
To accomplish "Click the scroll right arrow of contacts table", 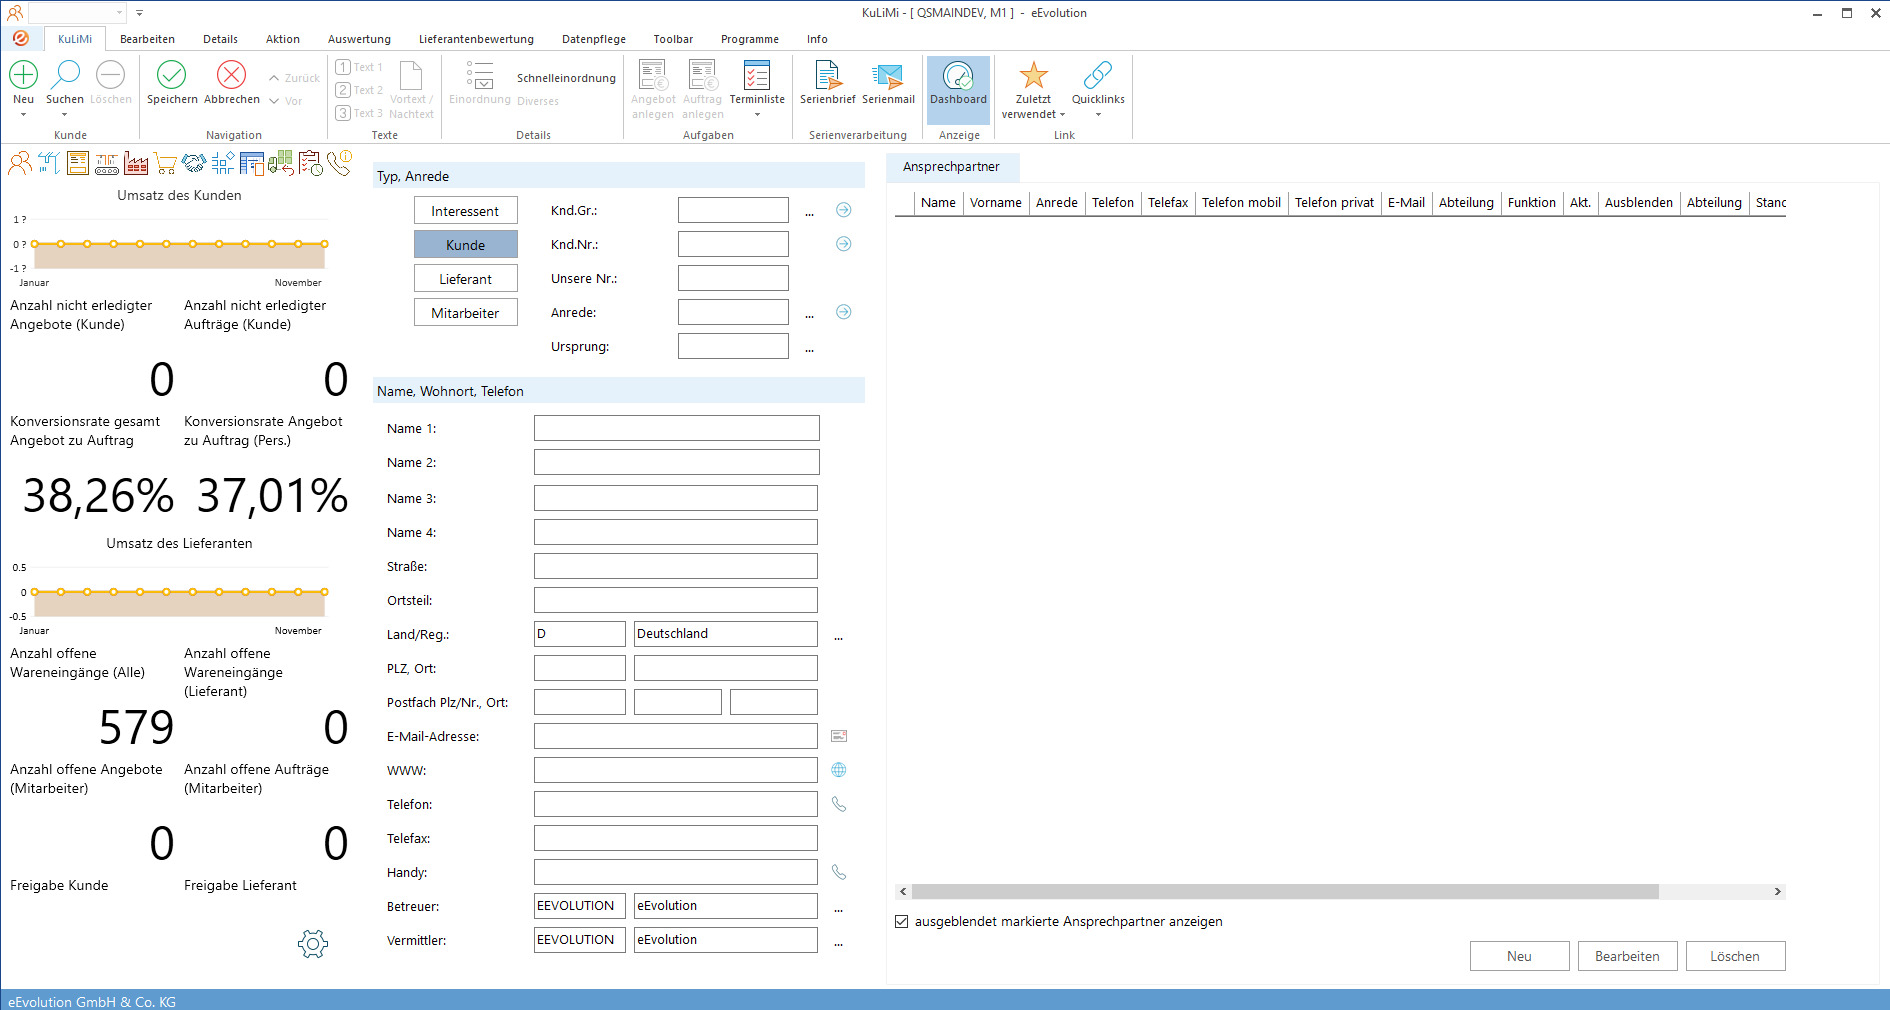I will point(1777,891).
